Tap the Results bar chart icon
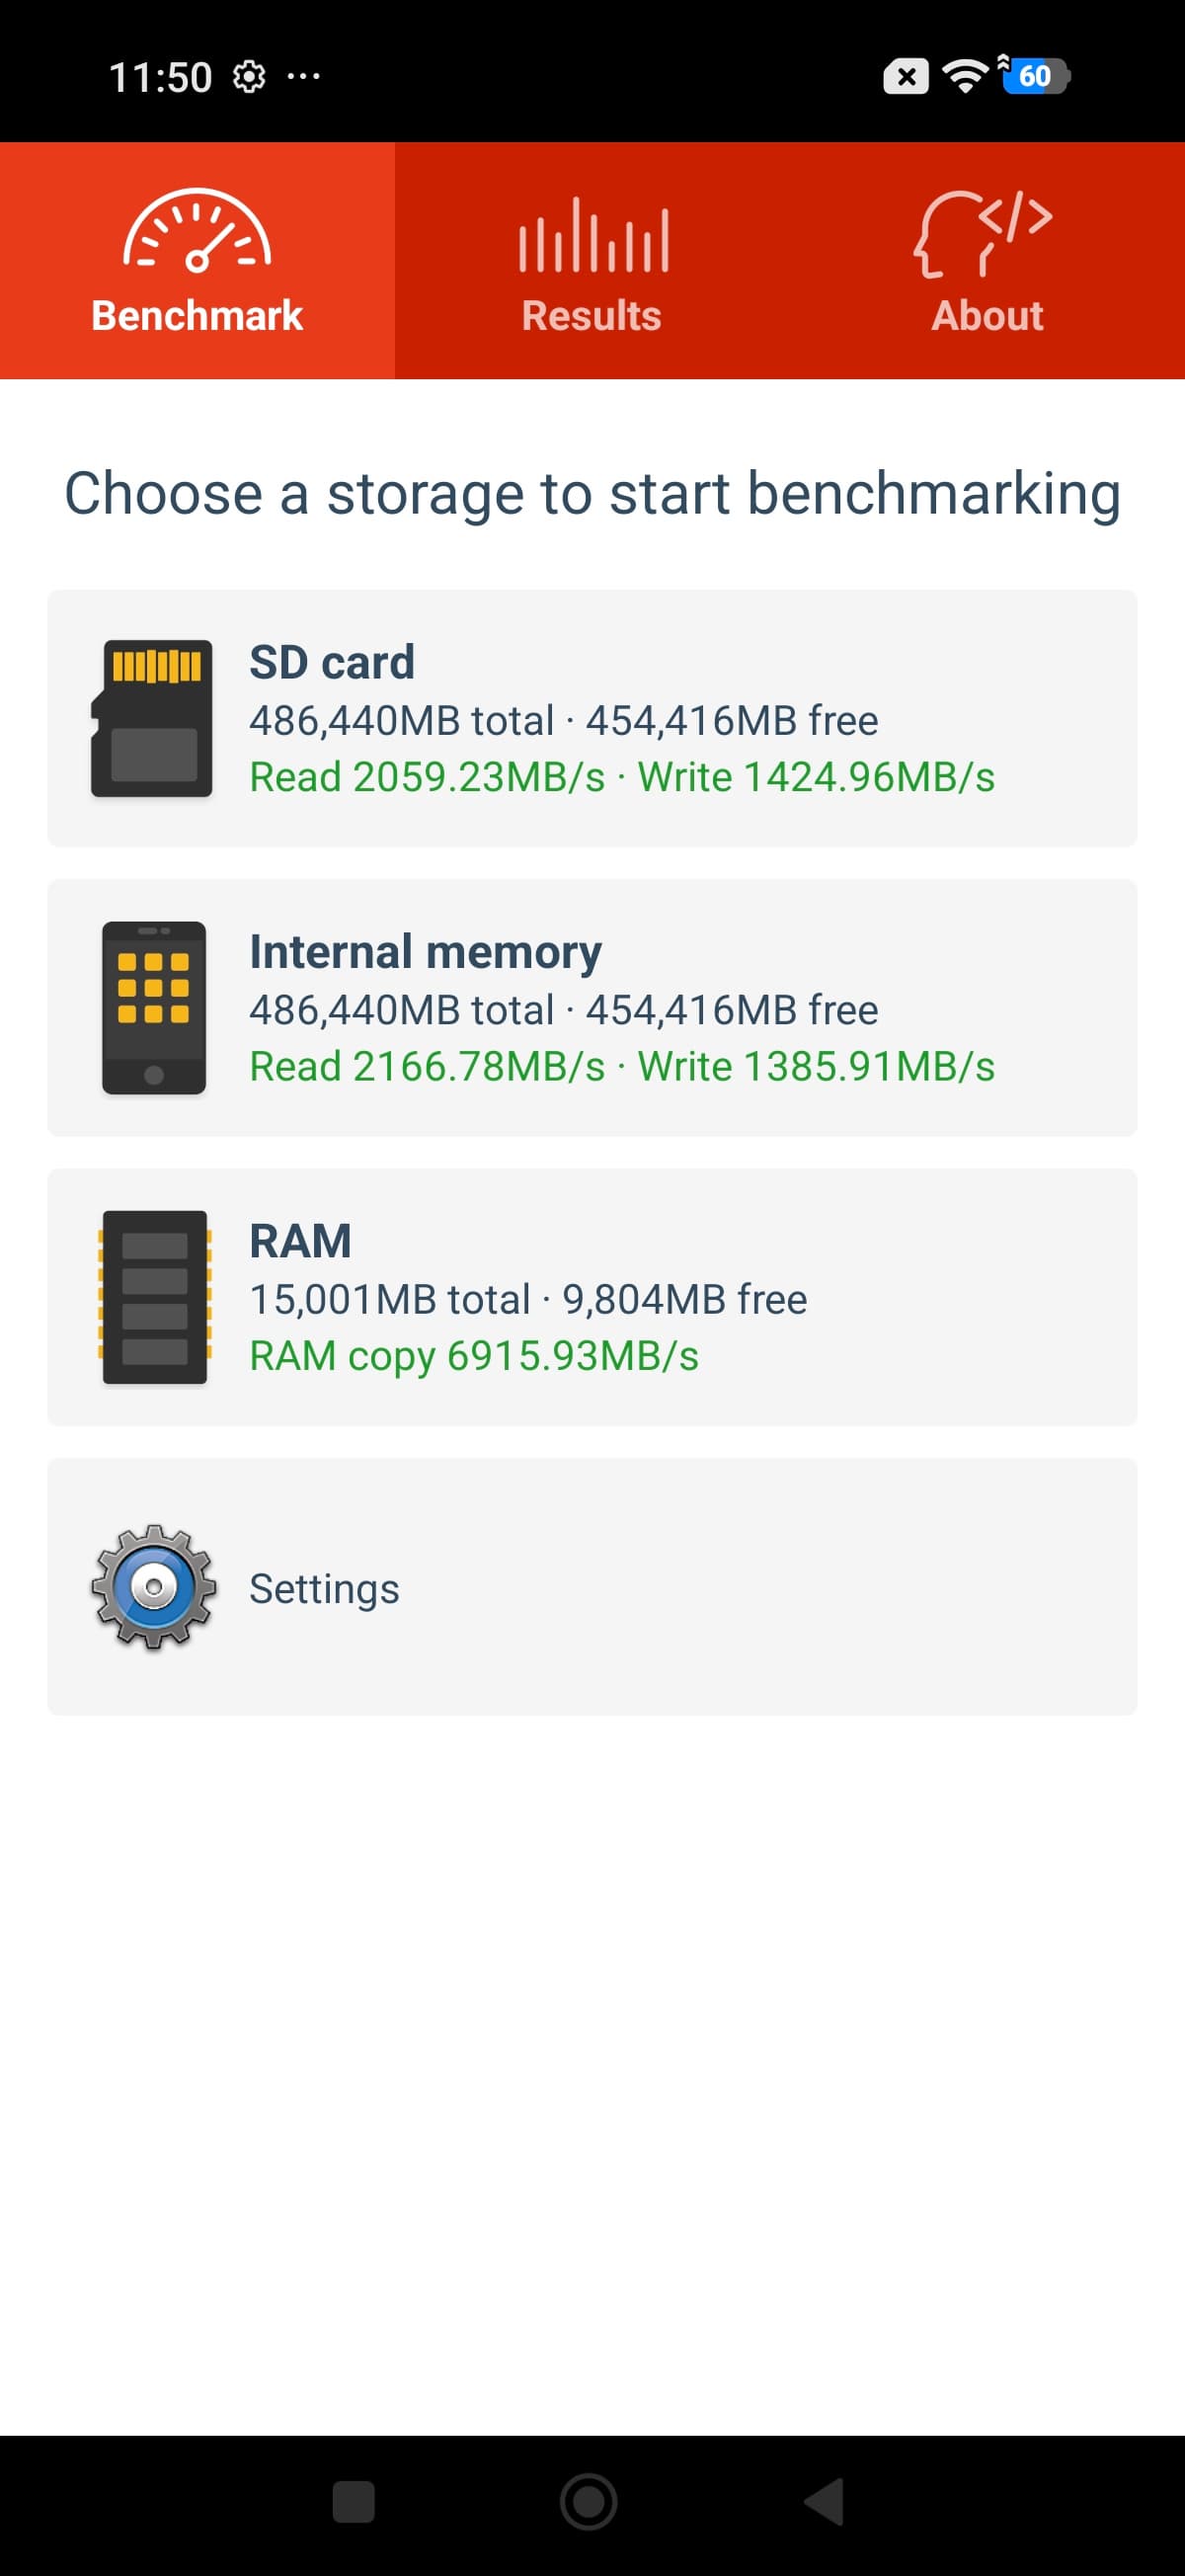The width and height of the screenshot is (1185, 2576). pyautogui.click(x=592, y=236)
